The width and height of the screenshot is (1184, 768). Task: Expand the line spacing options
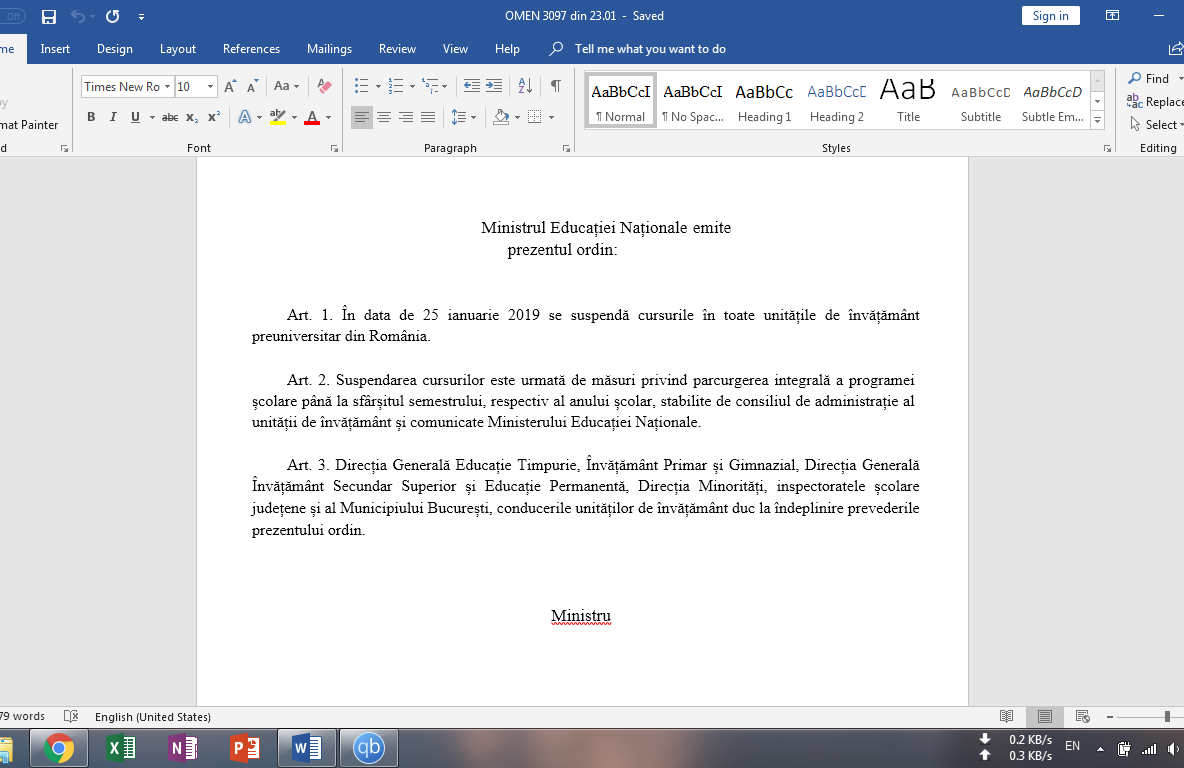click(473, 117)
